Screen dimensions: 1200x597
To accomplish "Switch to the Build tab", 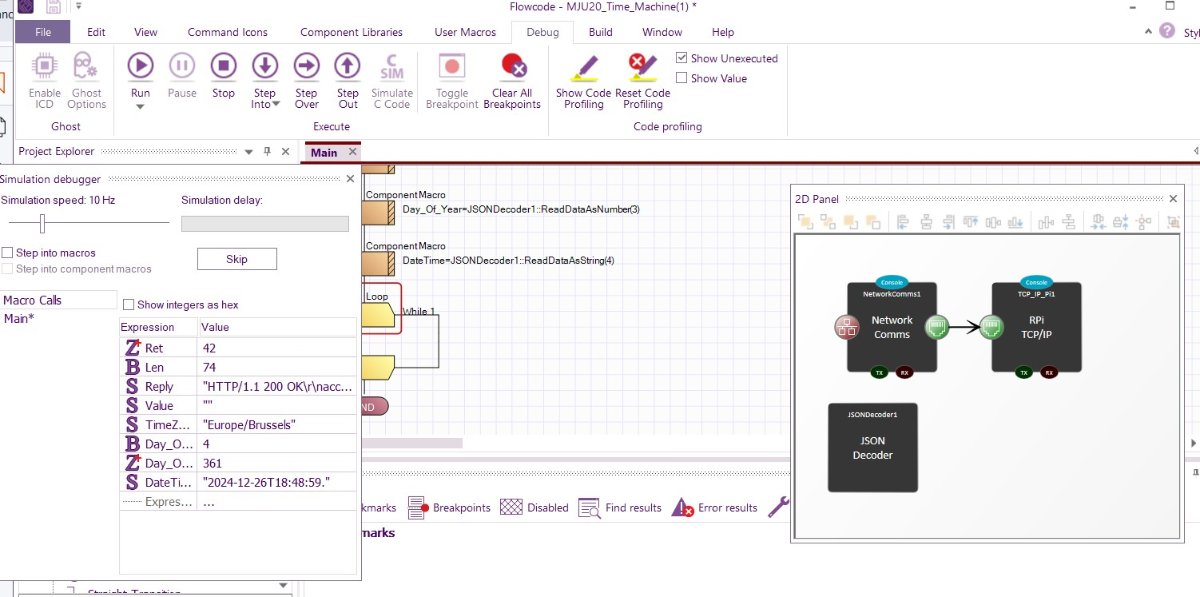I will 600,32.
